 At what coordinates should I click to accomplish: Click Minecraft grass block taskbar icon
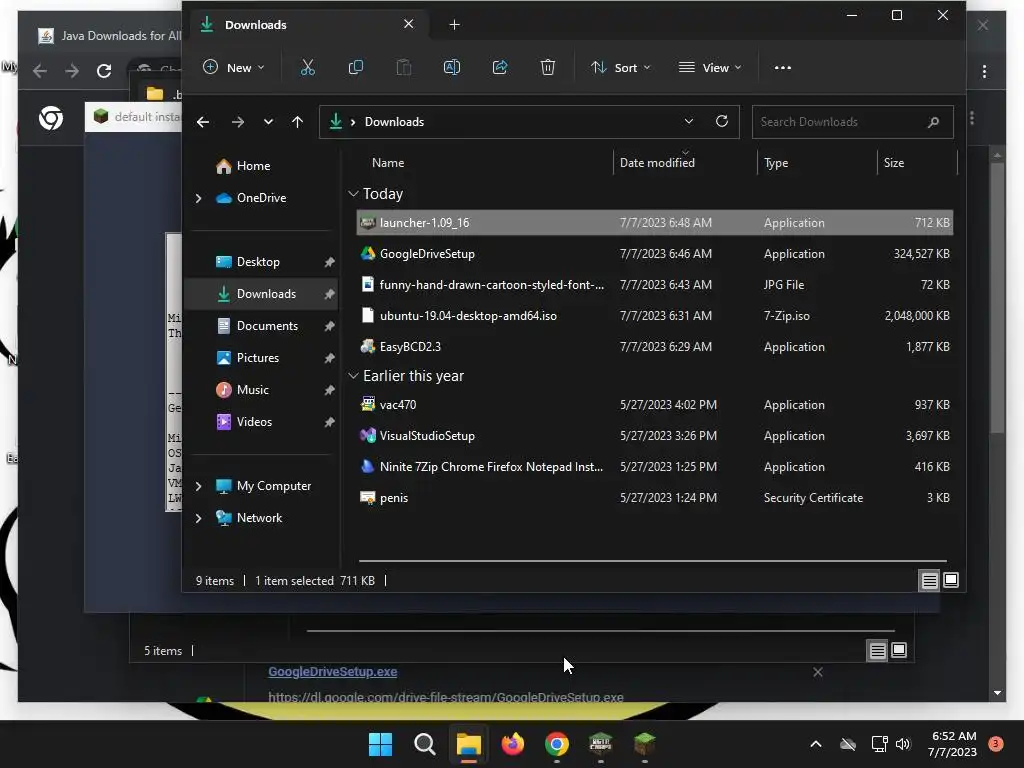645,743
